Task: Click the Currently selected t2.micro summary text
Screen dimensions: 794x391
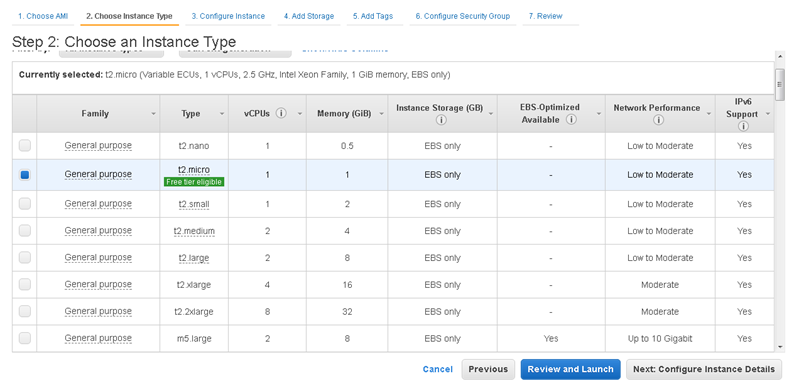Action: pyautogui.click(x=234, y=75)
